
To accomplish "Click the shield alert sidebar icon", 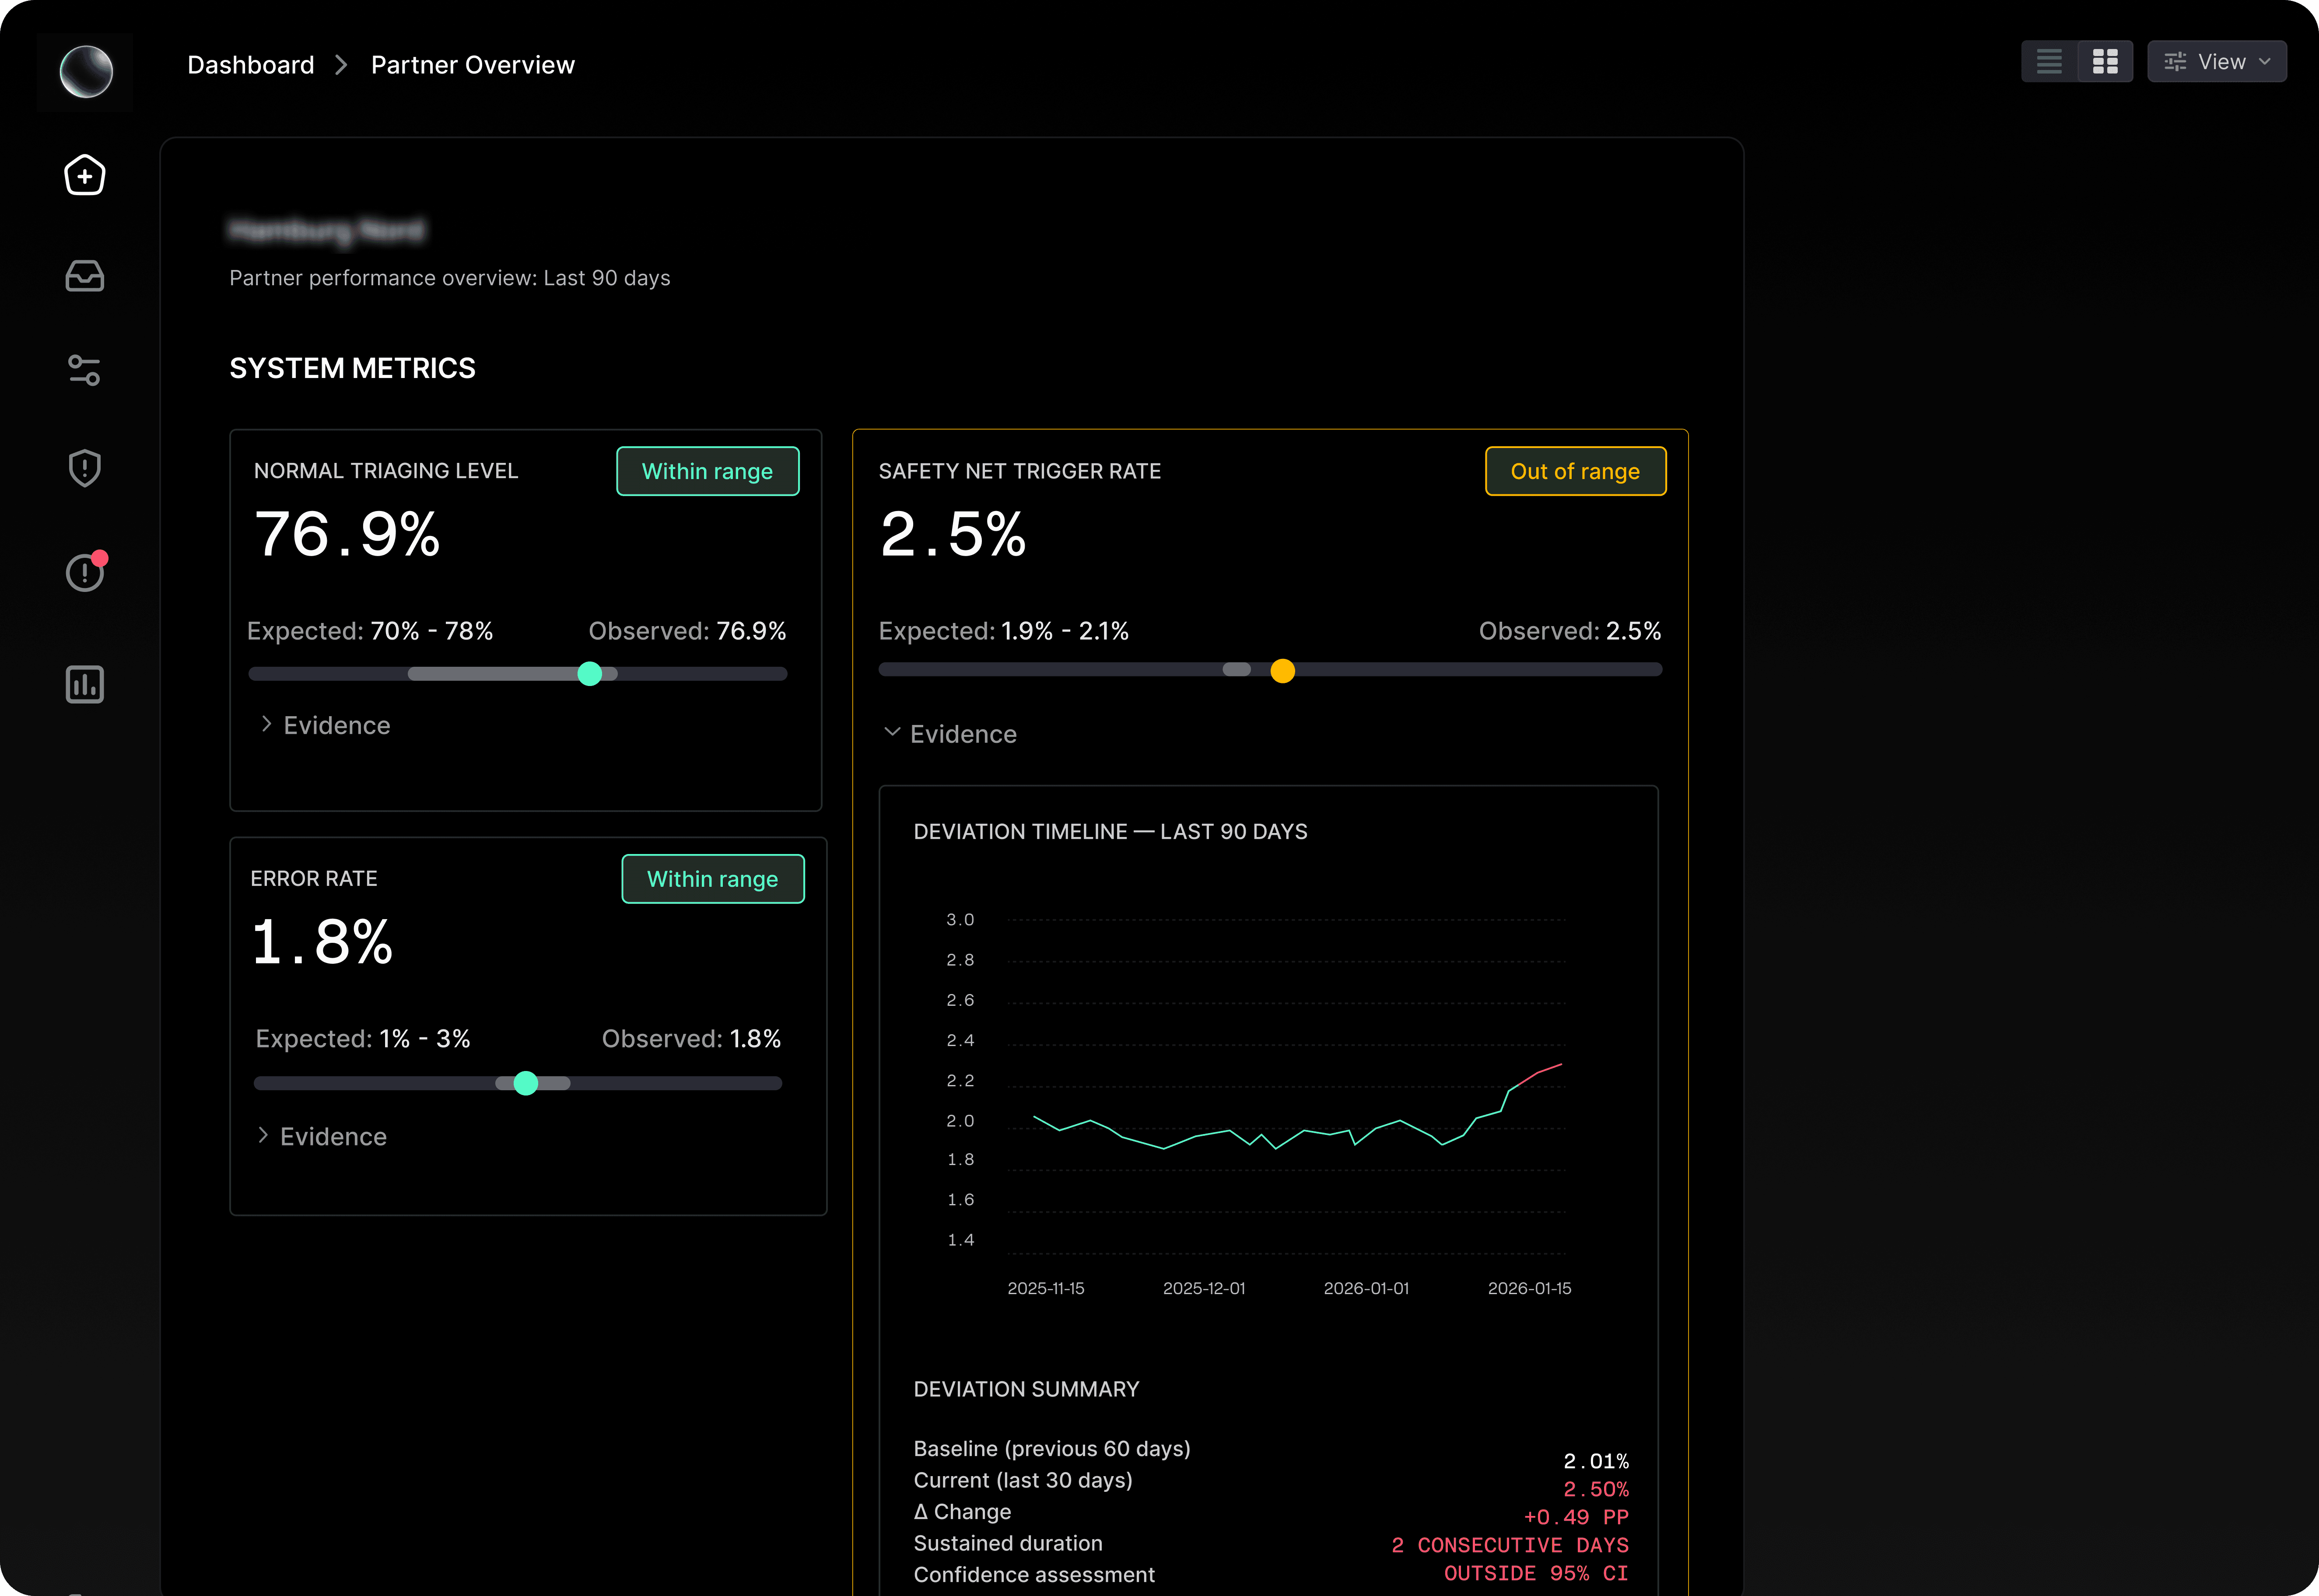I will 85,468.
